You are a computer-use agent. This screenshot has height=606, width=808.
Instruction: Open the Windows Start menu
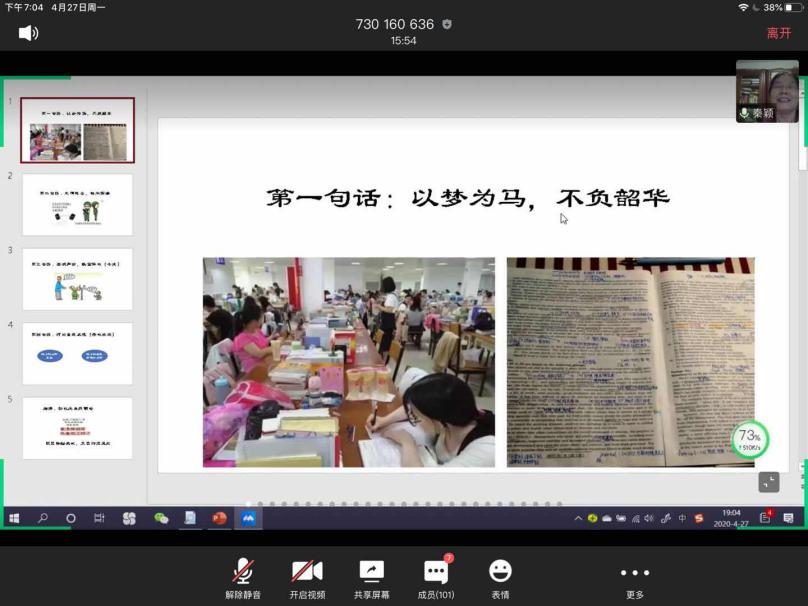tap(14, 518)
